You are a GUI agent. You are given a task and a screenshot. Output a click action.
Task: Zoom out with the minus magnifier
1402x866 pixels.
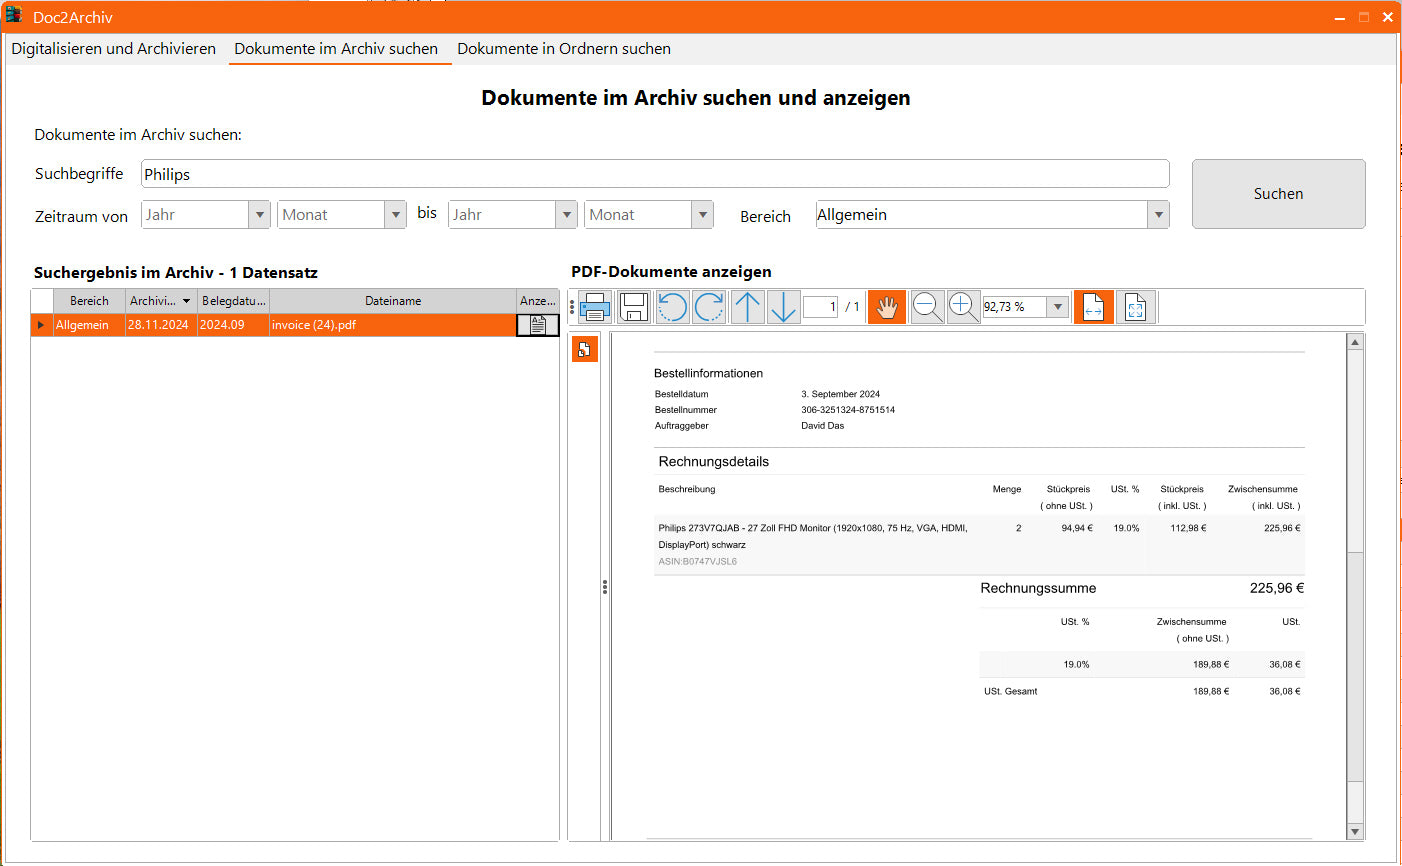click(927, 307)
